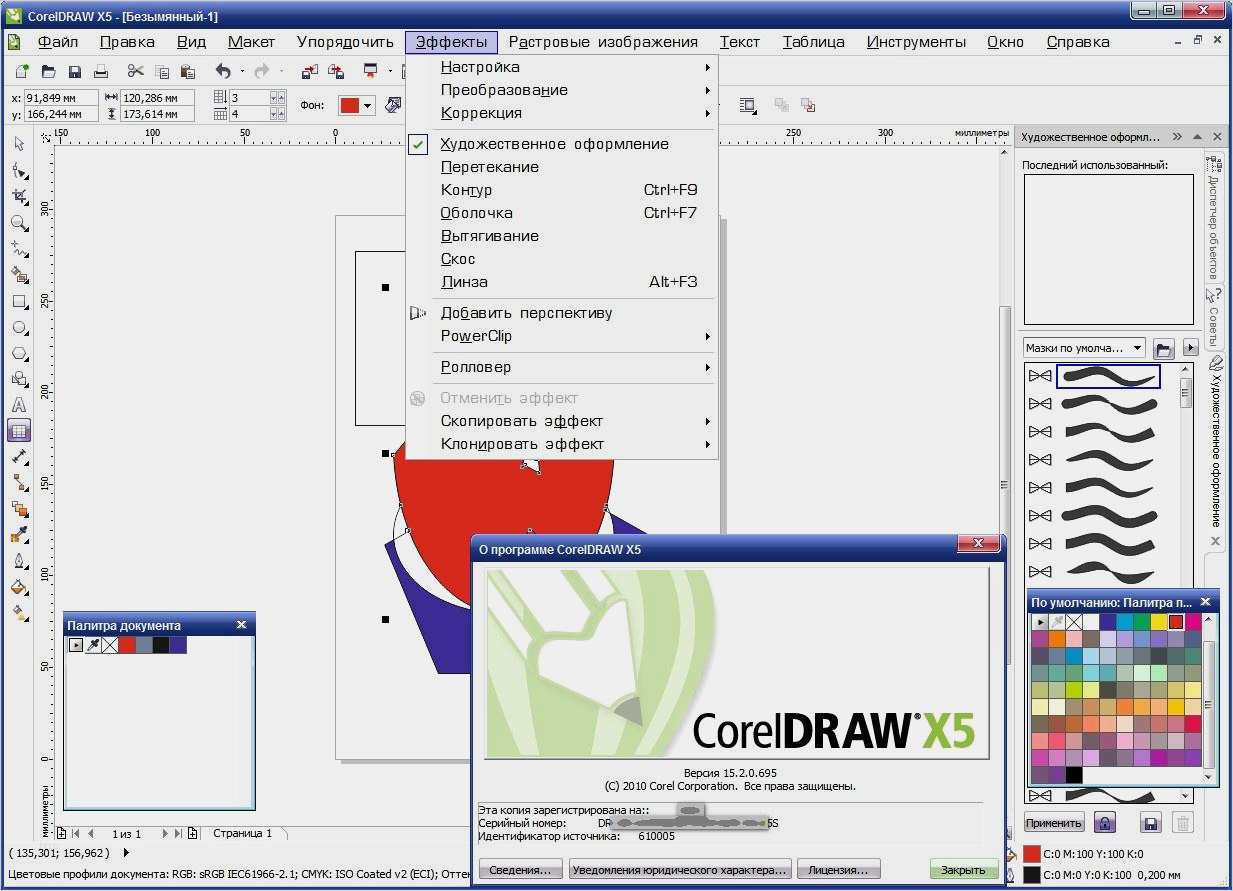Open the Файл menu

tap(57, 42)
